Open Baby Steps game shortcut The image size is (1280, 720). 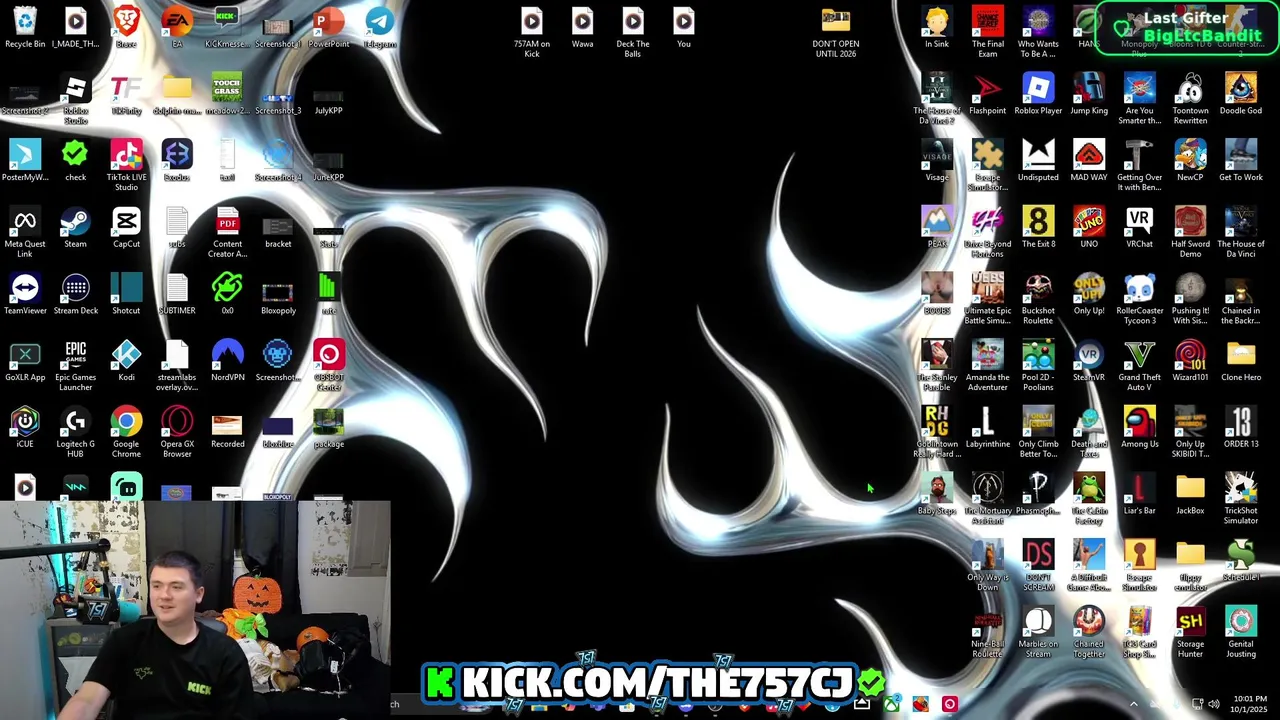(937, 494)
